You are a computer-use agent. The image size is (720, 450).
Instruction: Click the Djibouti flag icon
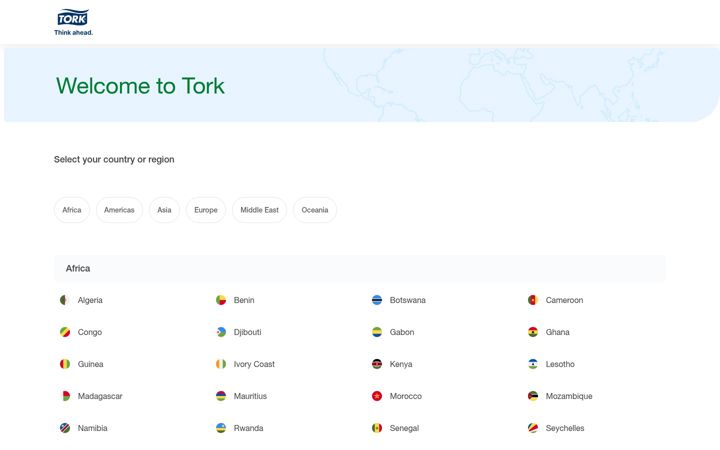[x=221, y=332]
